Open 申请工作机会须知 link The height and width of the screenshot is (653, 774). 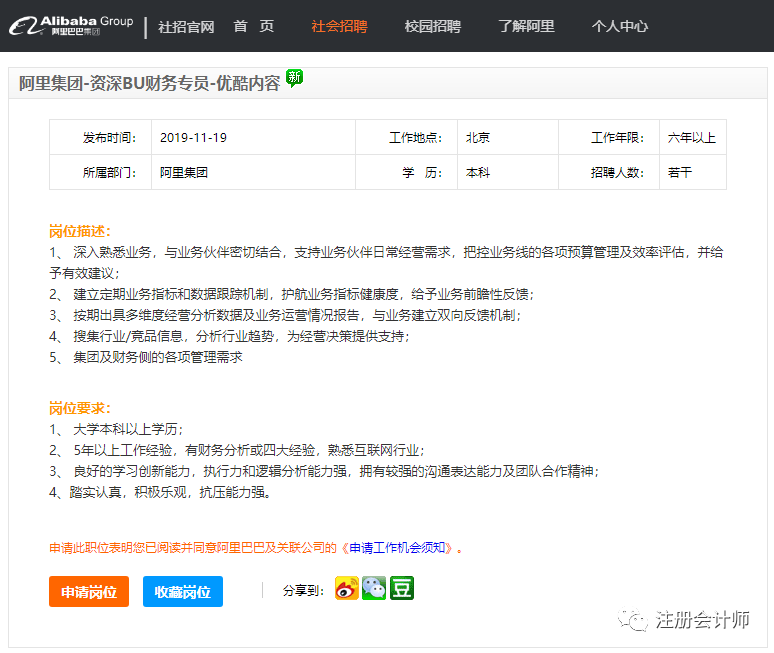pyautogui.click(x=397, y=548)
